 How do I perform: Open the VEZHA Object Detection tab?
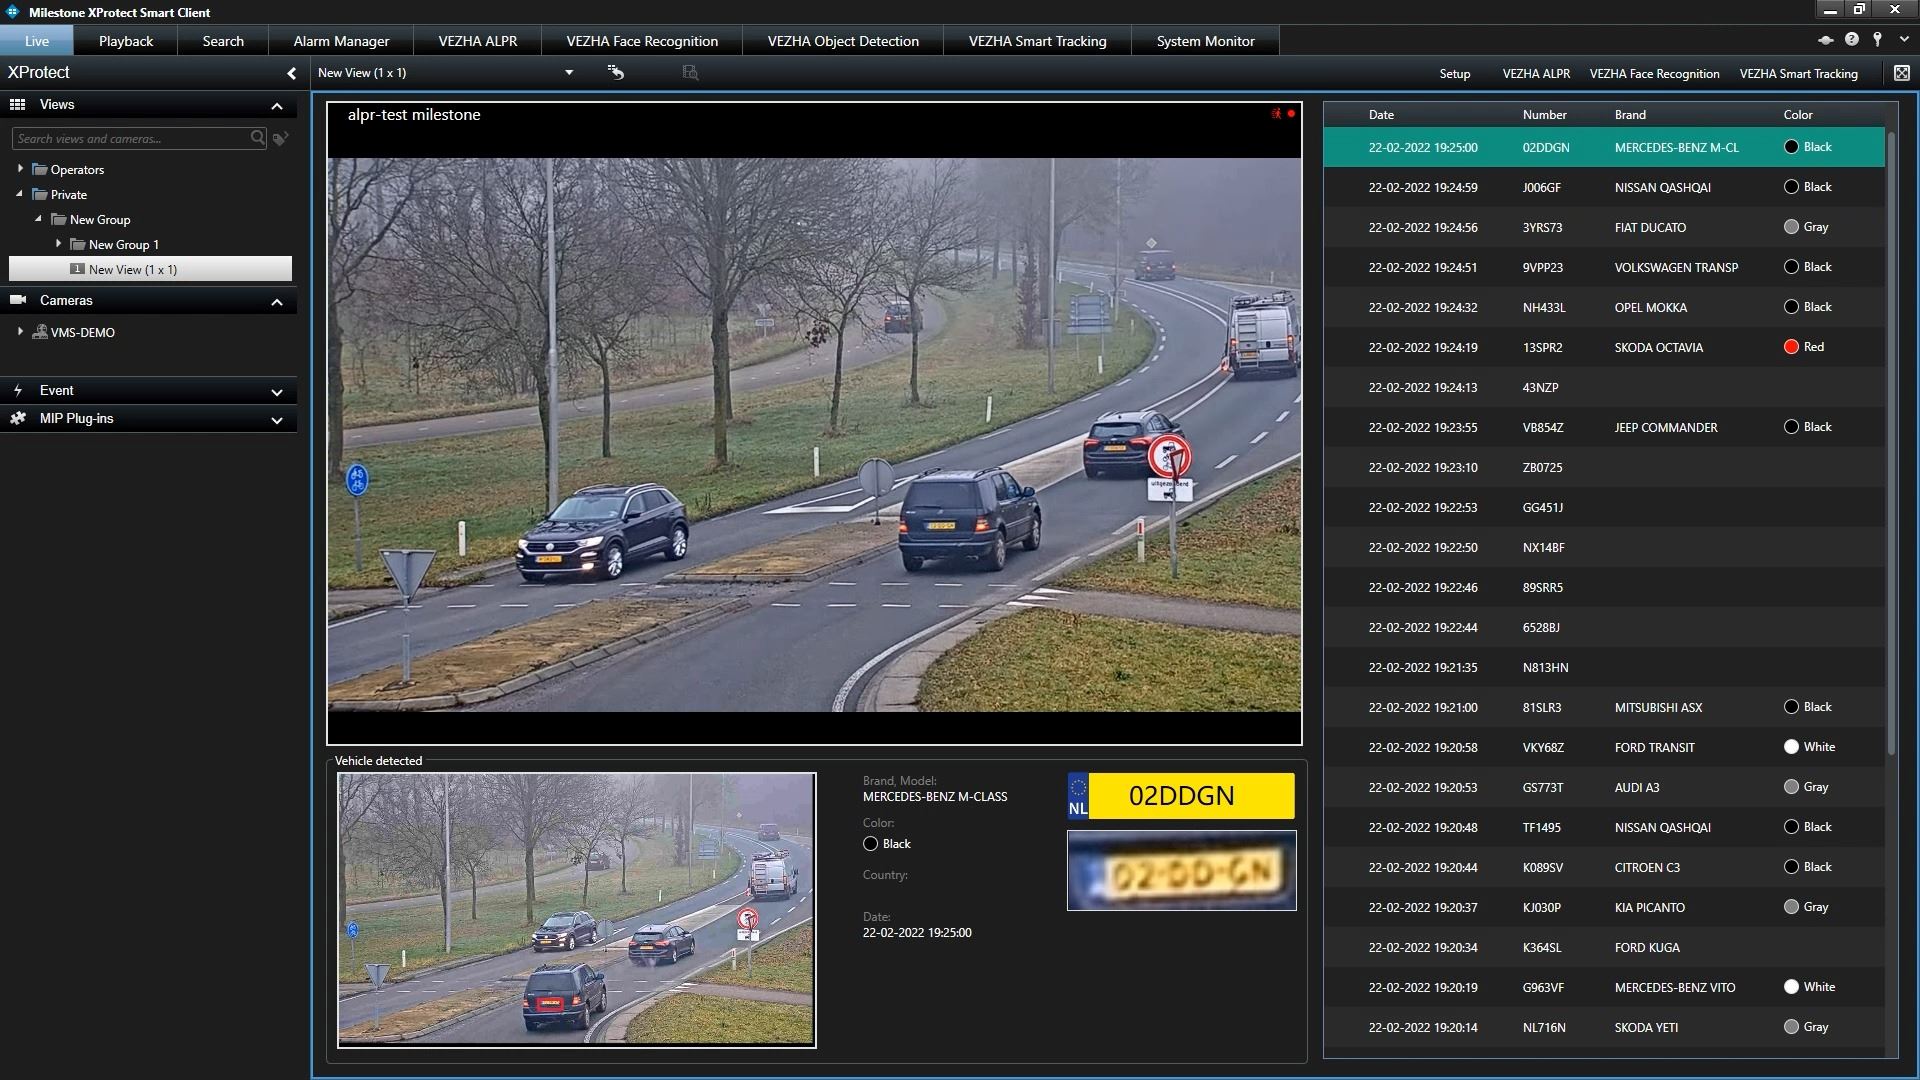click(x=843, y=41)
